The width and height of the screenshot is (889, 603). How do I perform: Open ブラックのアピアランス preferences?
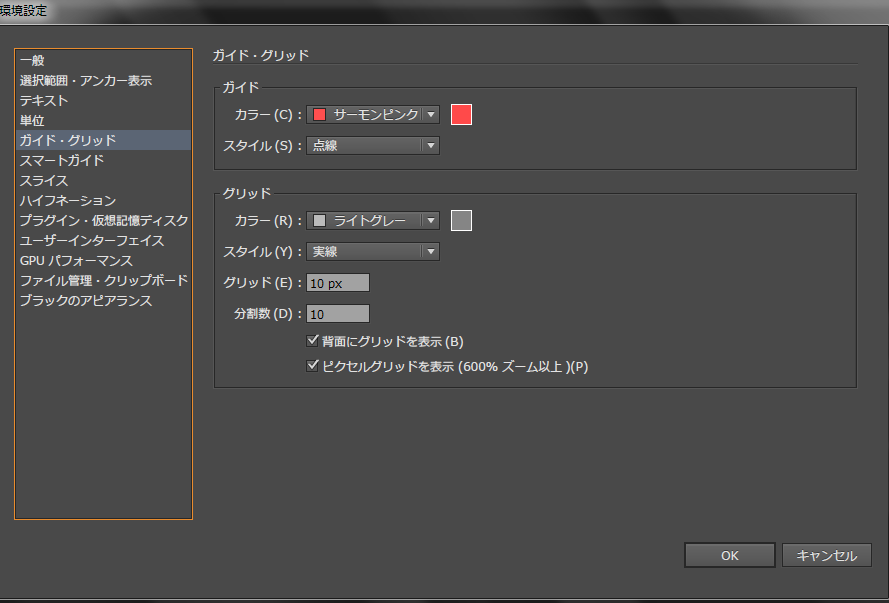pos(103,300)
